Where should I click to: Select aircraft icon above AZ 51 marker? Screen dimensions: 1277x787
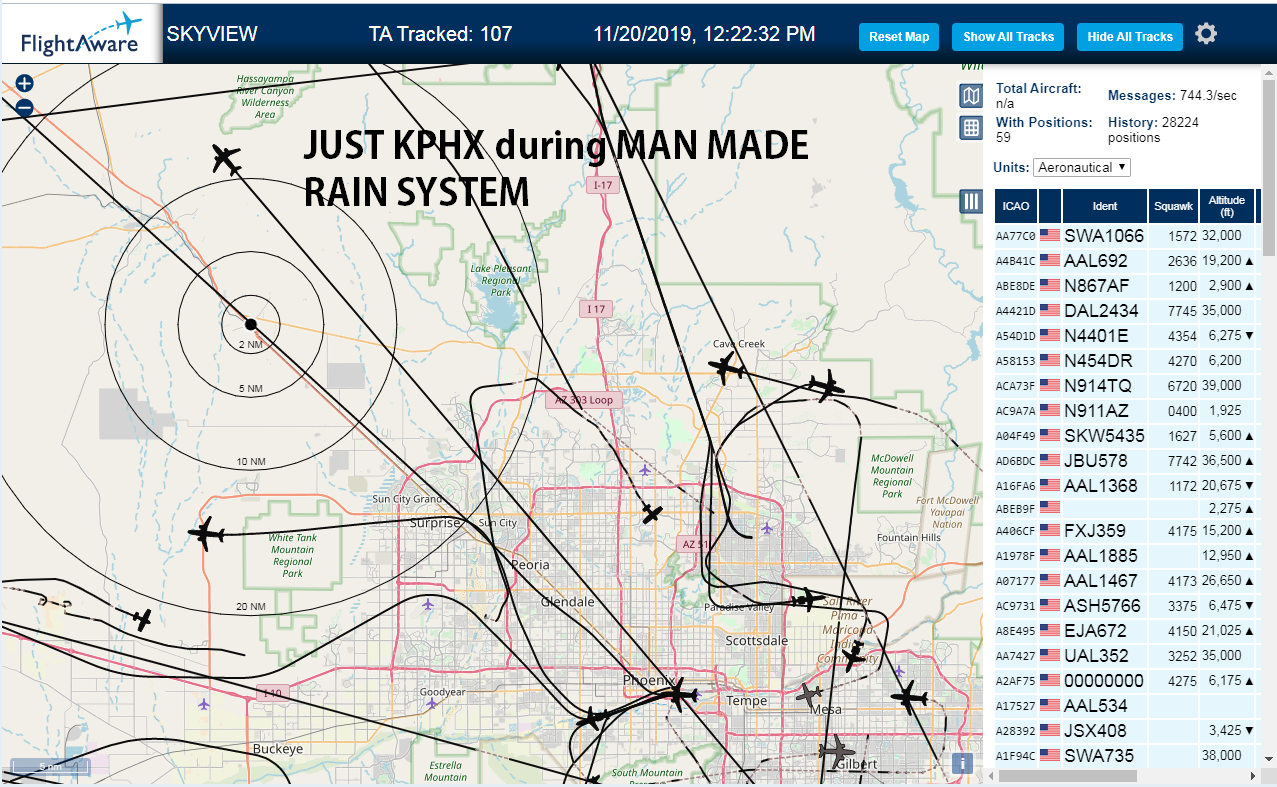pyautogui.click(x=652, y=514)
